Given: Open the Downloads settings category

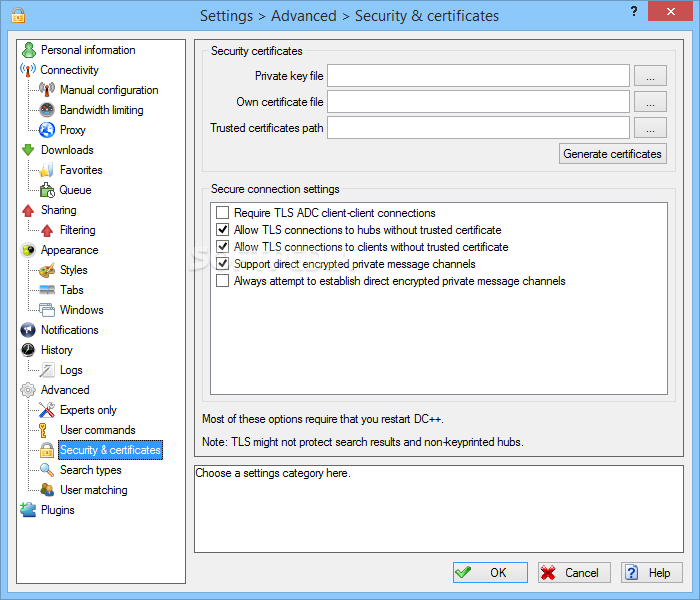Looking at the screenshot, I should (x=67, y=150).
